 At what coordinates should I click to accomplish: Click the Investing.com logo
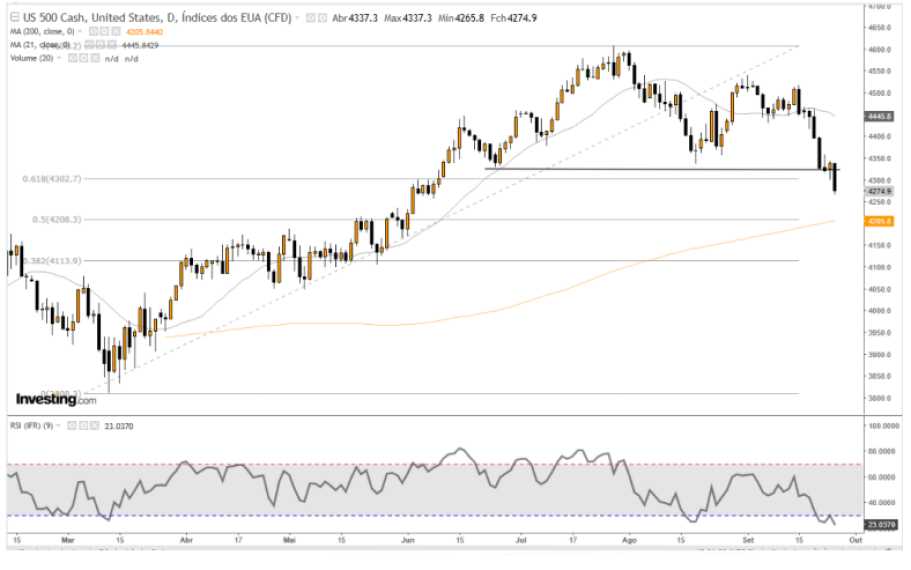pos(56,399)
